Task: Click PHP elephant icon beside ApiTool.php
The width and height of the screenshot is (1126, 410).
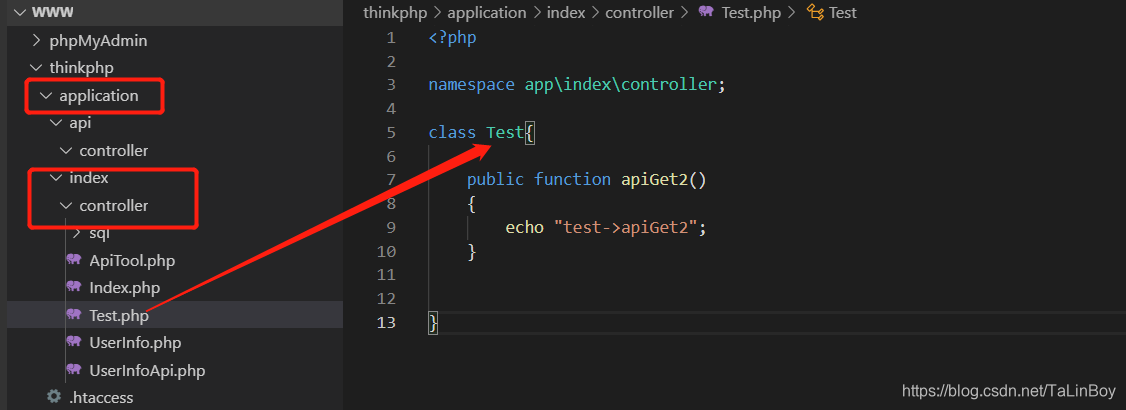Action: point(73,260)
